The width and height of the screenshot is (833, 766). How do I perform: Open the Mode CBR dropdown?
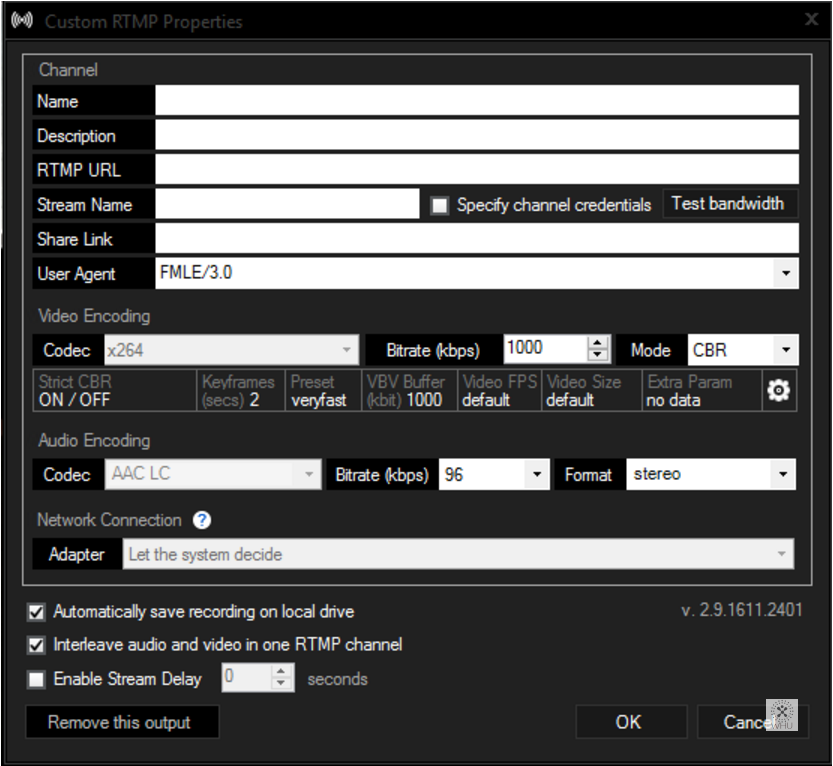pos(786,350)
